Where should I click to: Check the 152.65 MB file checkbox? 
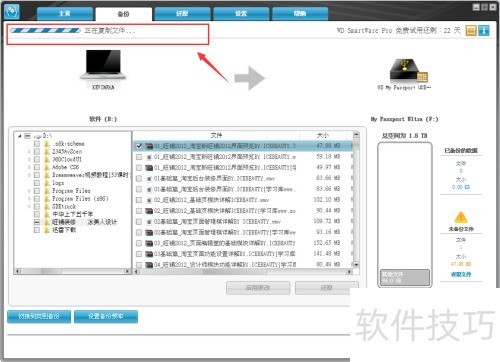coord(139,243)
